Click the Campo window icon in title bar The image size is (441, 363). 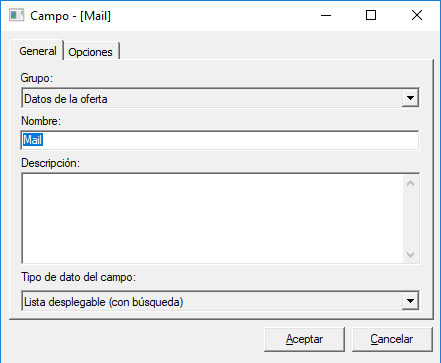16,15
